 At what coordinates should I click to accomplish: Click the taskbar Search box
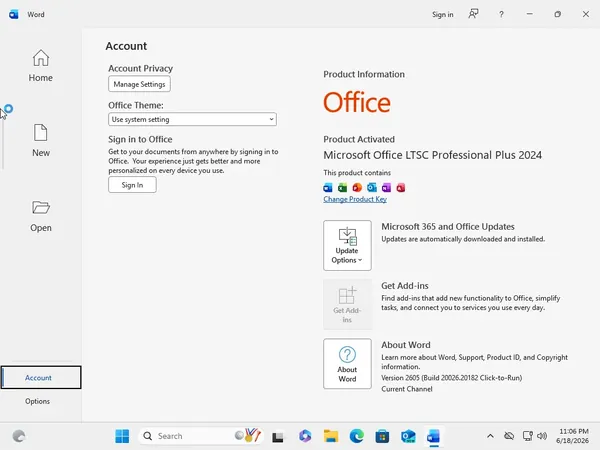pos(201,436)
